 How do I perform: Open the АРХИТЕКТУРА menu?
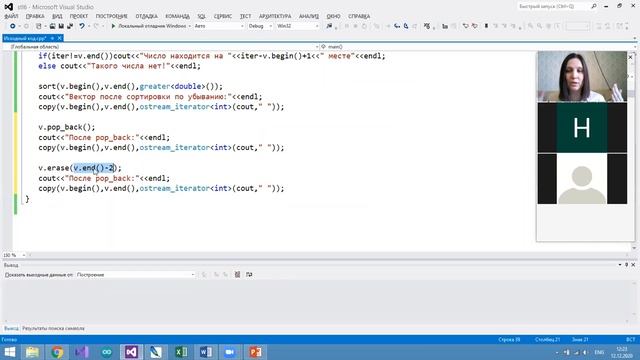click(275, 16)
